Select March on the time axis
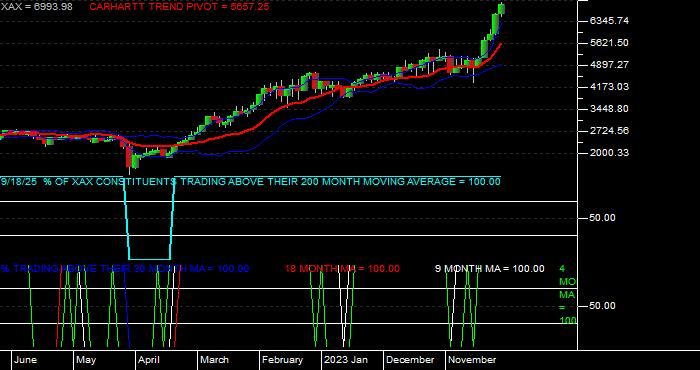Viewport: 700px width, 370px height. [214, 360]
